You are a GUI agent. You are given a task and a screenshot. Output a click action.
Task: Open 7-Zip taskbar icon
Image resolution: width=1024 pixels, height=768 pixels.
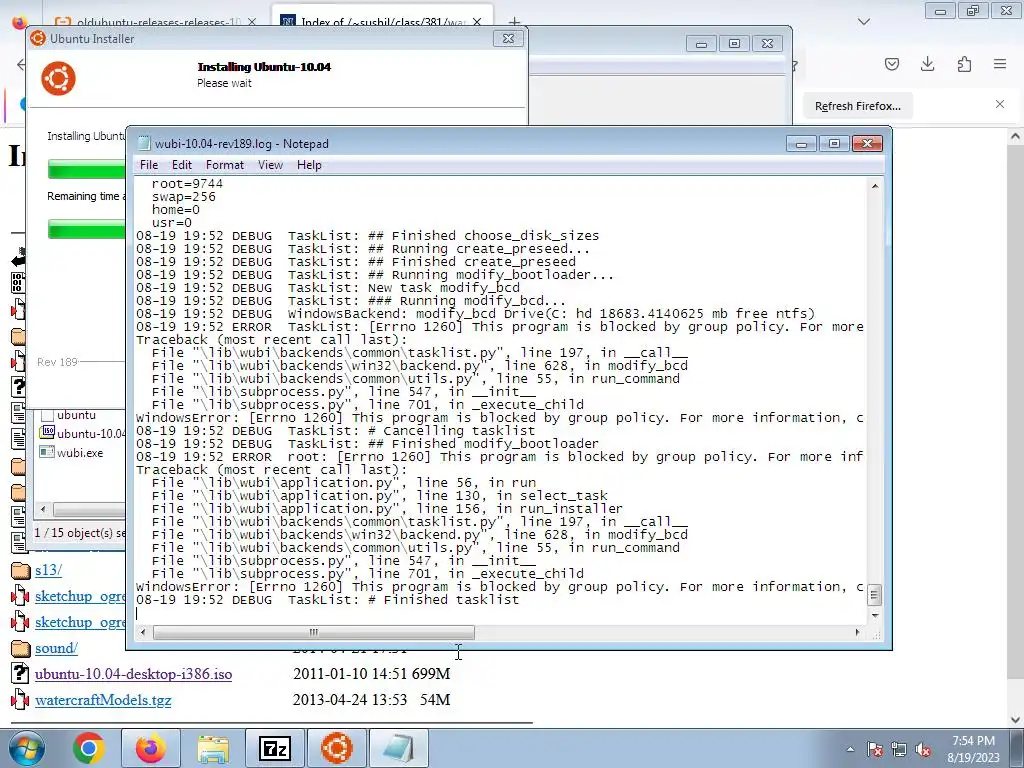(275, 748)
